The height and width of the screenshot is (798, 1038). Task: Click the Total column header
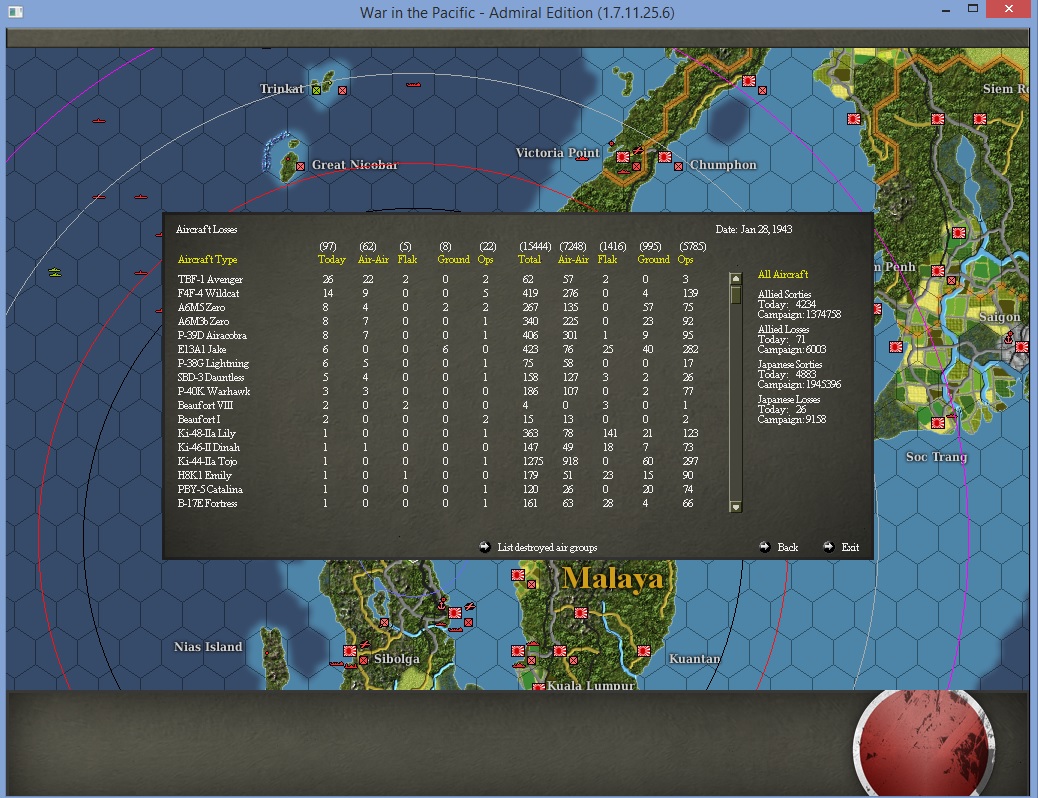pos(529,260)
